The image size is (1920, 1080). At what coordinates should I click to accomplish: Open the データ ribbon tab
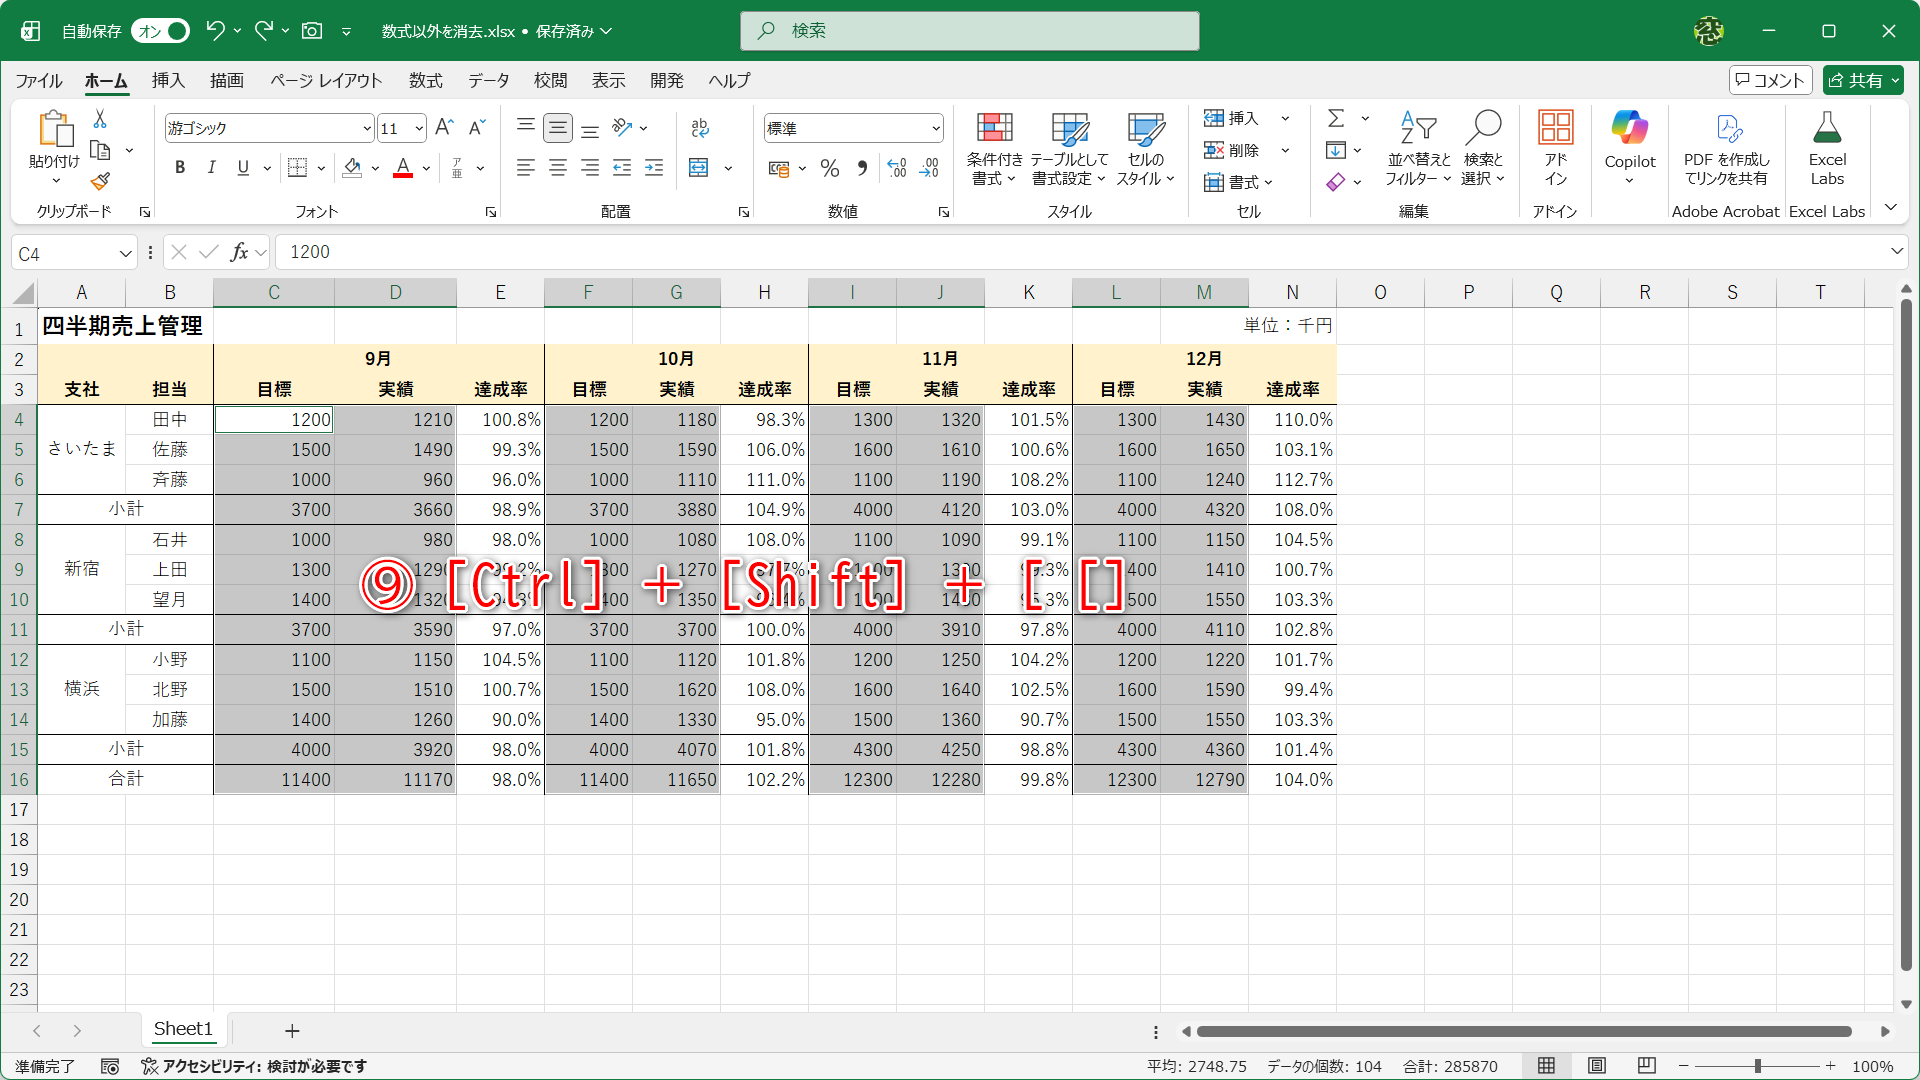[x=488, y=81]
